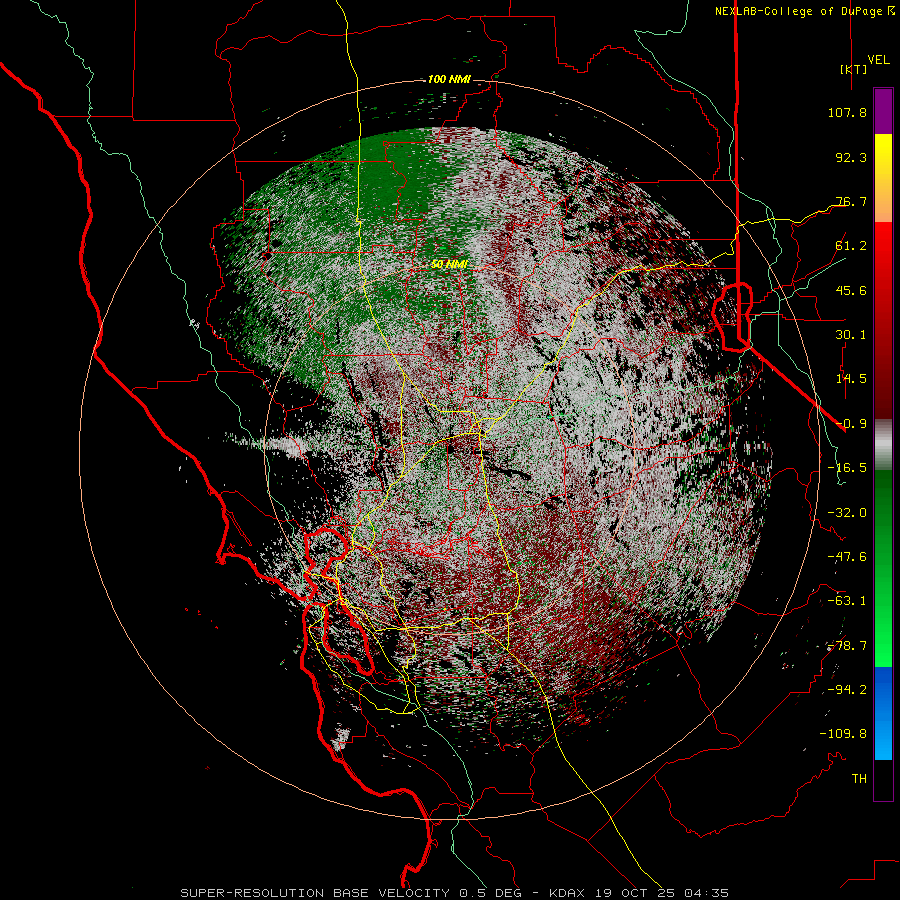Image resolution: width=900 pixels, height=900 pixels.
Task: Click the 50 NMI range ring label
Action: pos(449,265)
